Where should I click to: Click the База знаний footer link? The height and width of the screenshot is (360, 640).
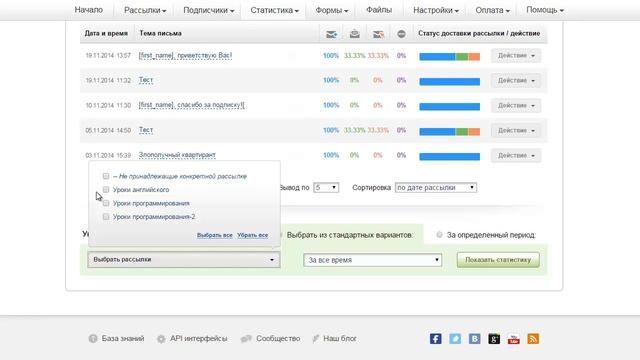click(123, 338)
